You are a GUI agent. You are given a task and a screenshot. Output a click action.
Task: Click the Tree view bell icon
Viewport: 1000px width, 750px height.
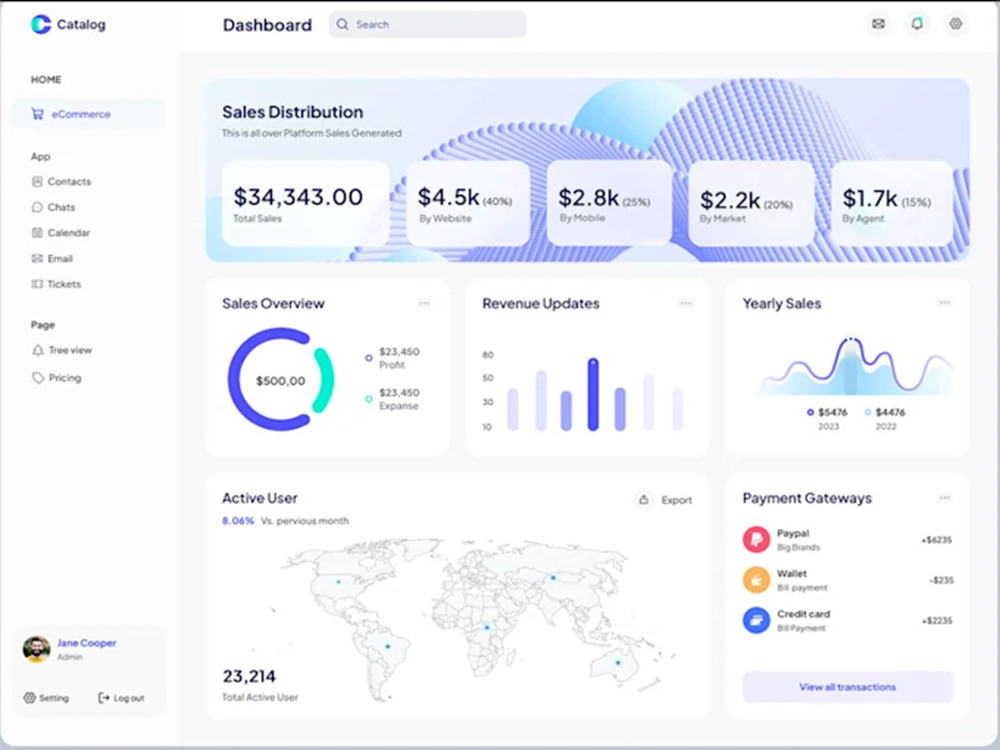[38, 350]
